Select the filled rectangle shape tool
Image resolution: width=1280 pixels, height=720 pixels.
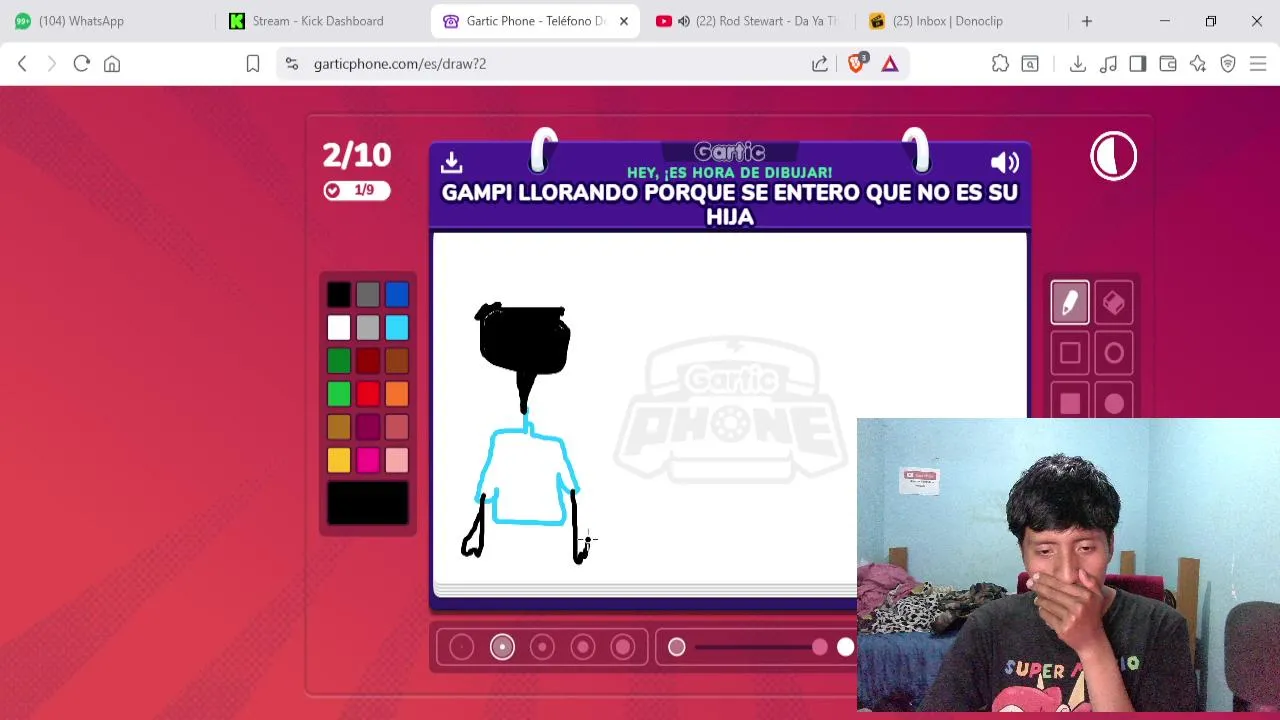tap(1069, 402)
